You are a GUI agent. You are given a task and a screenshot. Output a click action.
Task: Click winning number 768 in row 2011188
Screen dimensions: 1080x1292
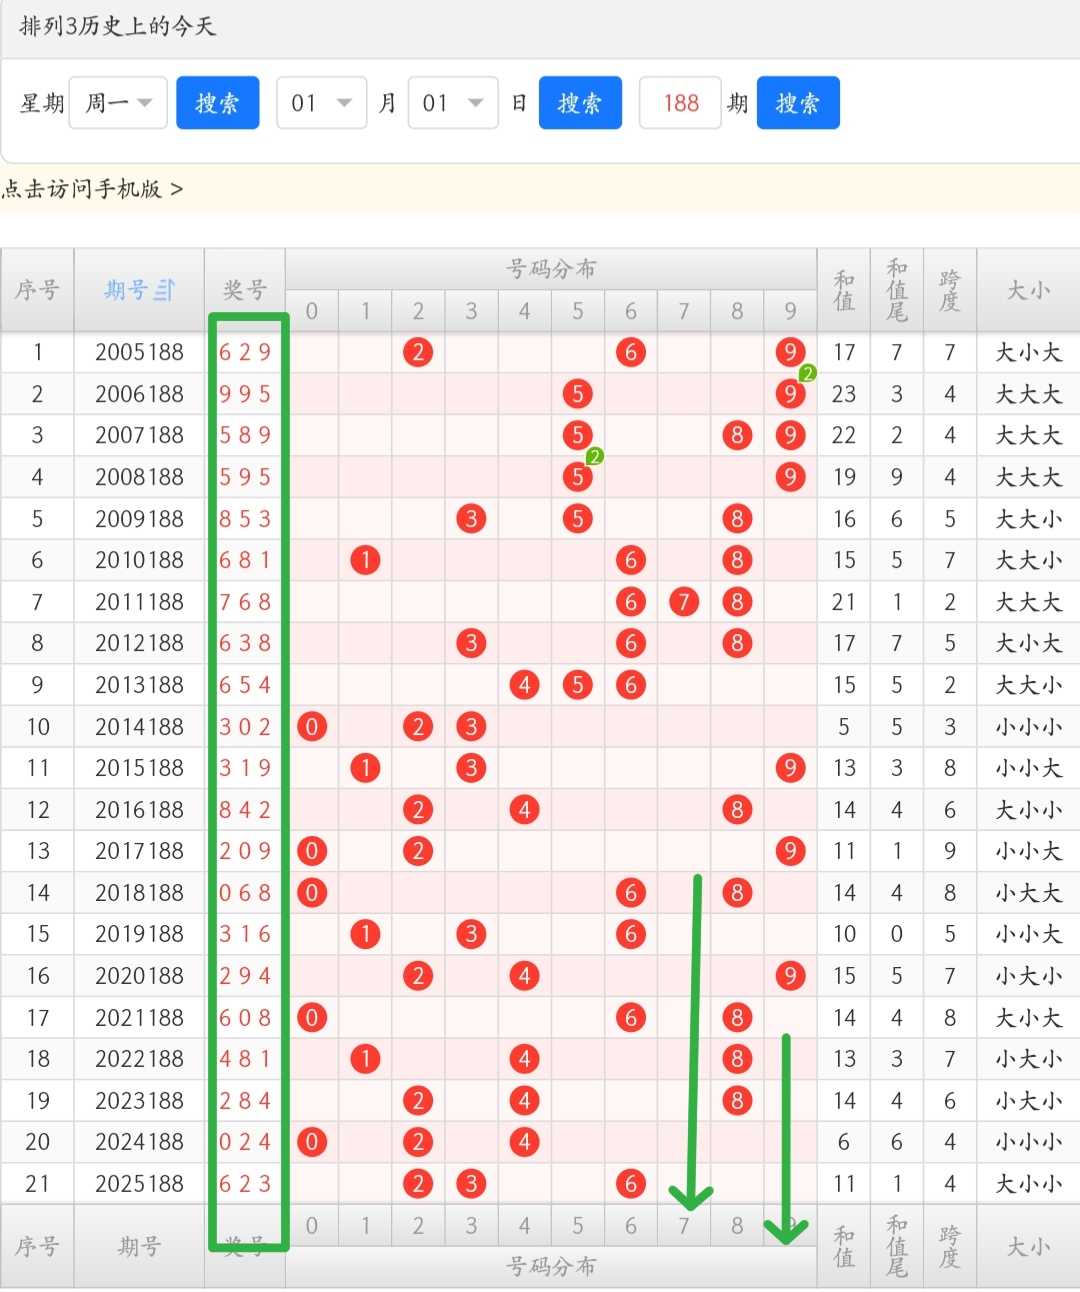[x=245, y=602]
